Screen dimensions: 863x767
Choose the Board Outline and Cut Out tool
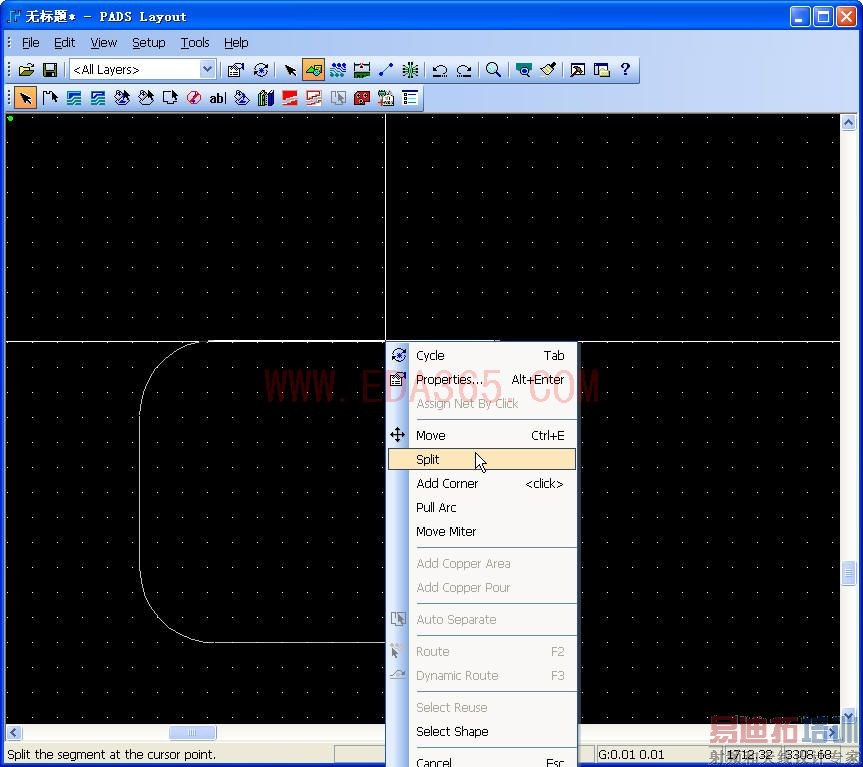tap(50, 98)
